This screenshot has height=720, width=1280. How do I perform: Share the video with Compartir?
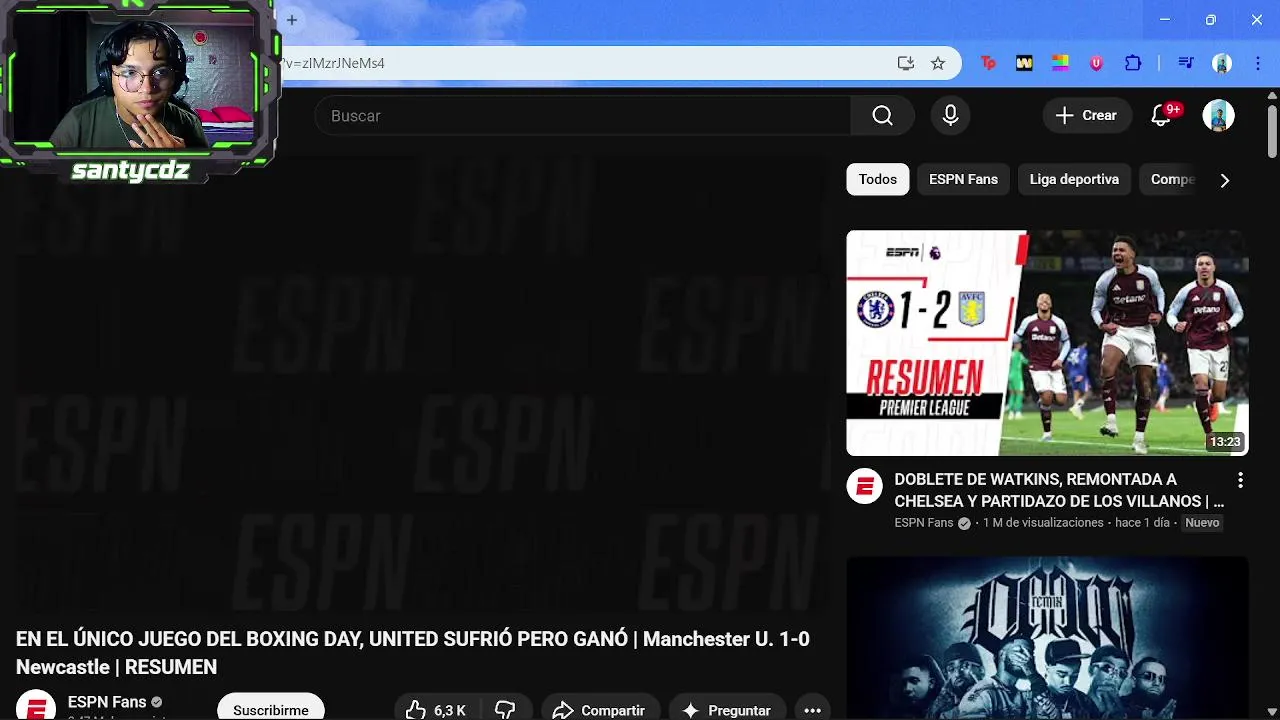tap(600, 709)
